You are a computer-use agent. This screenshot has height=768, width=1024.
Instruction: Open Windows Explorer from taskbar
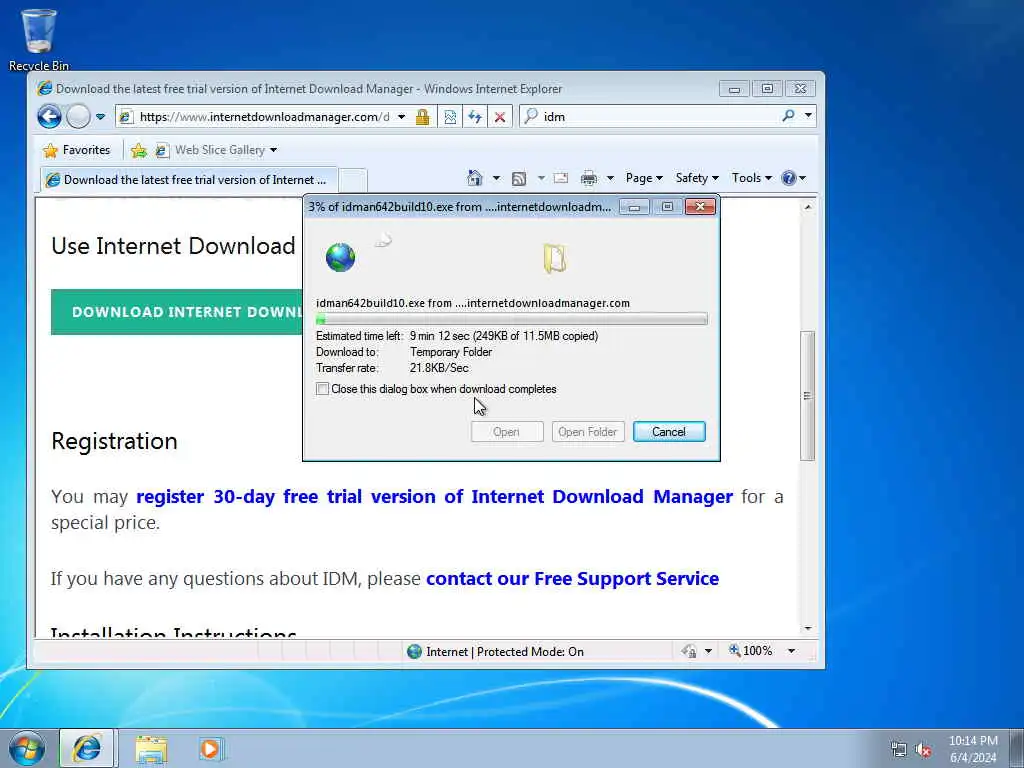point(152,749)
